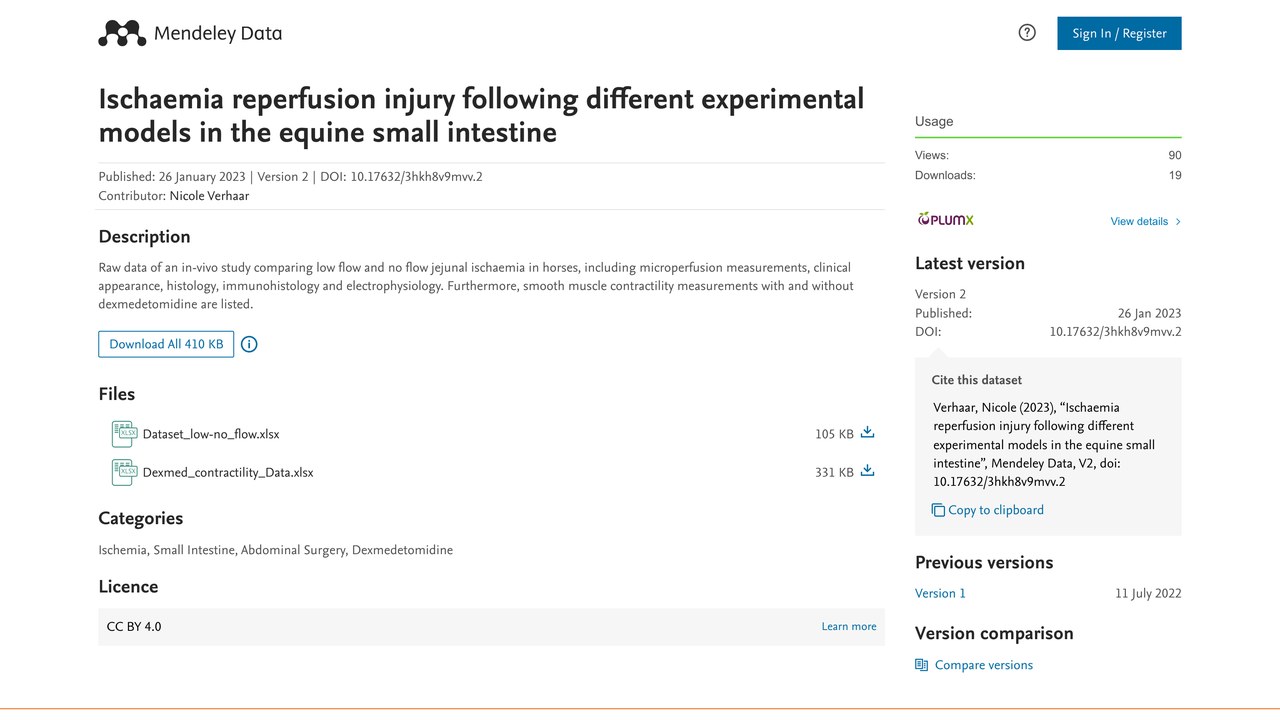The height and width of the screenshot is (720, 1280).
Task: Click the Compare versions link text
Action: click(984, 665)
